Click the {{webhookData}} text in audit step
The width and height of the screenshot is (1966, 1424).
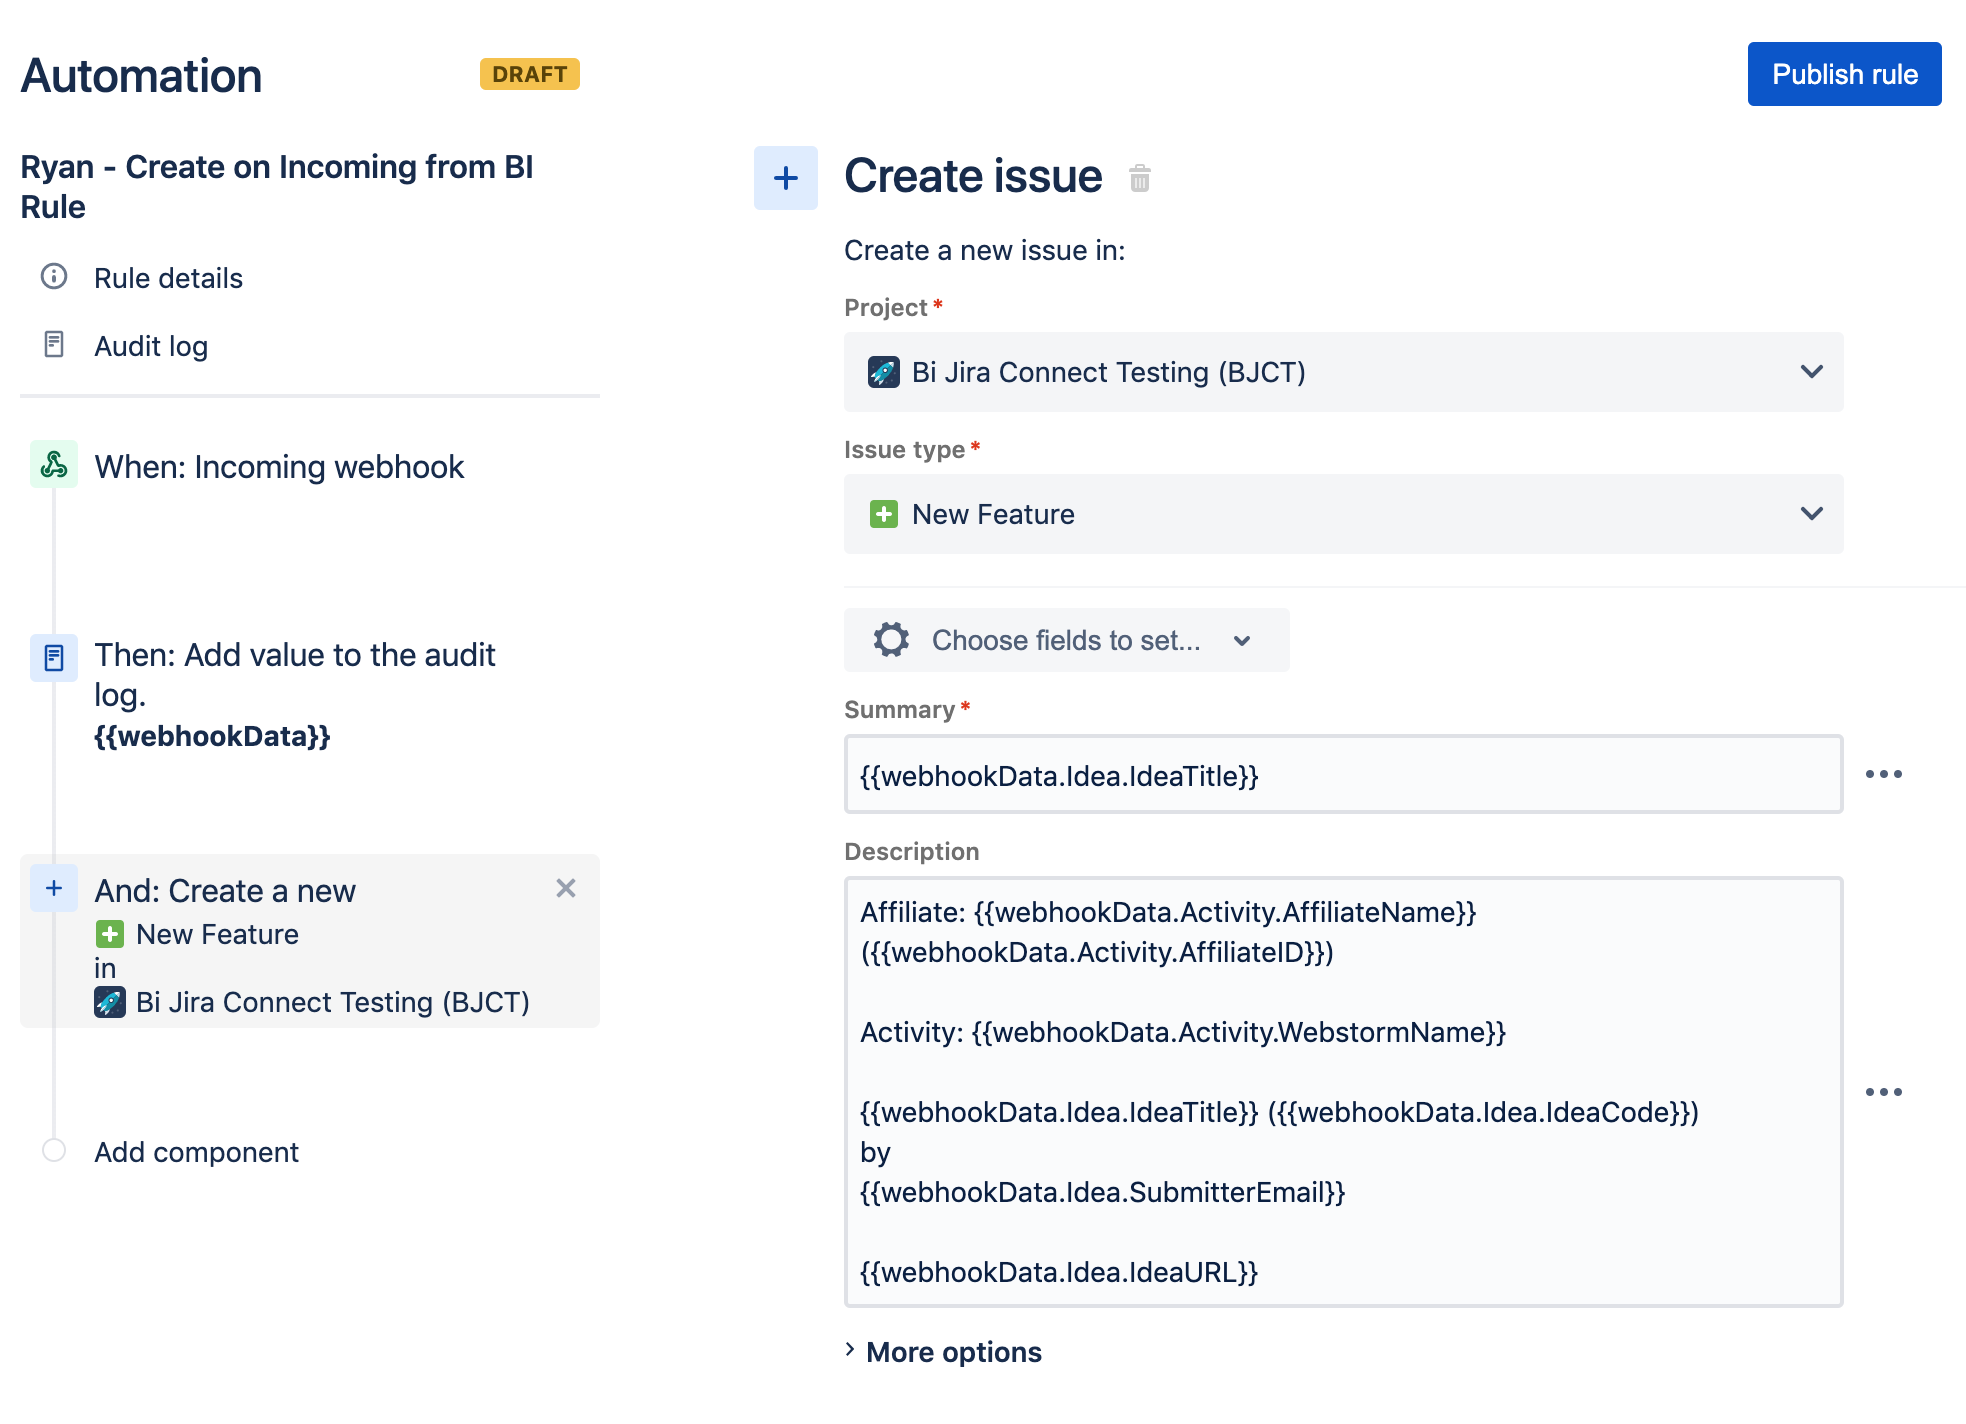212,736
